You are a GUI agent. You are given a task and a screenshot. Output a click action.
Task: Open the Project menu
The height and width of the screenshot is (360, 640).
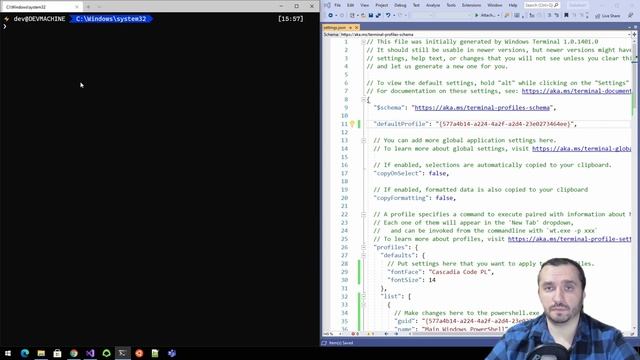pos(382,5)
